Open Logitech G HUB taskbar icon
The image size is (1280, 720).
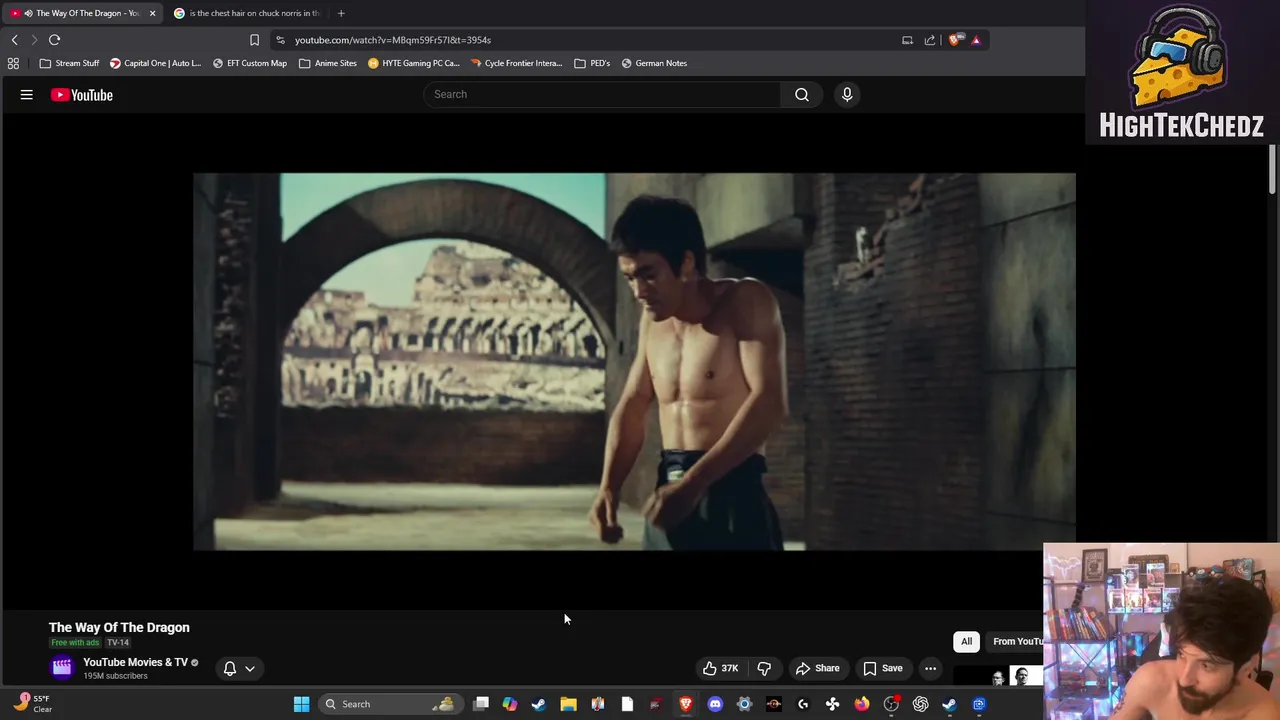(803, 704)
